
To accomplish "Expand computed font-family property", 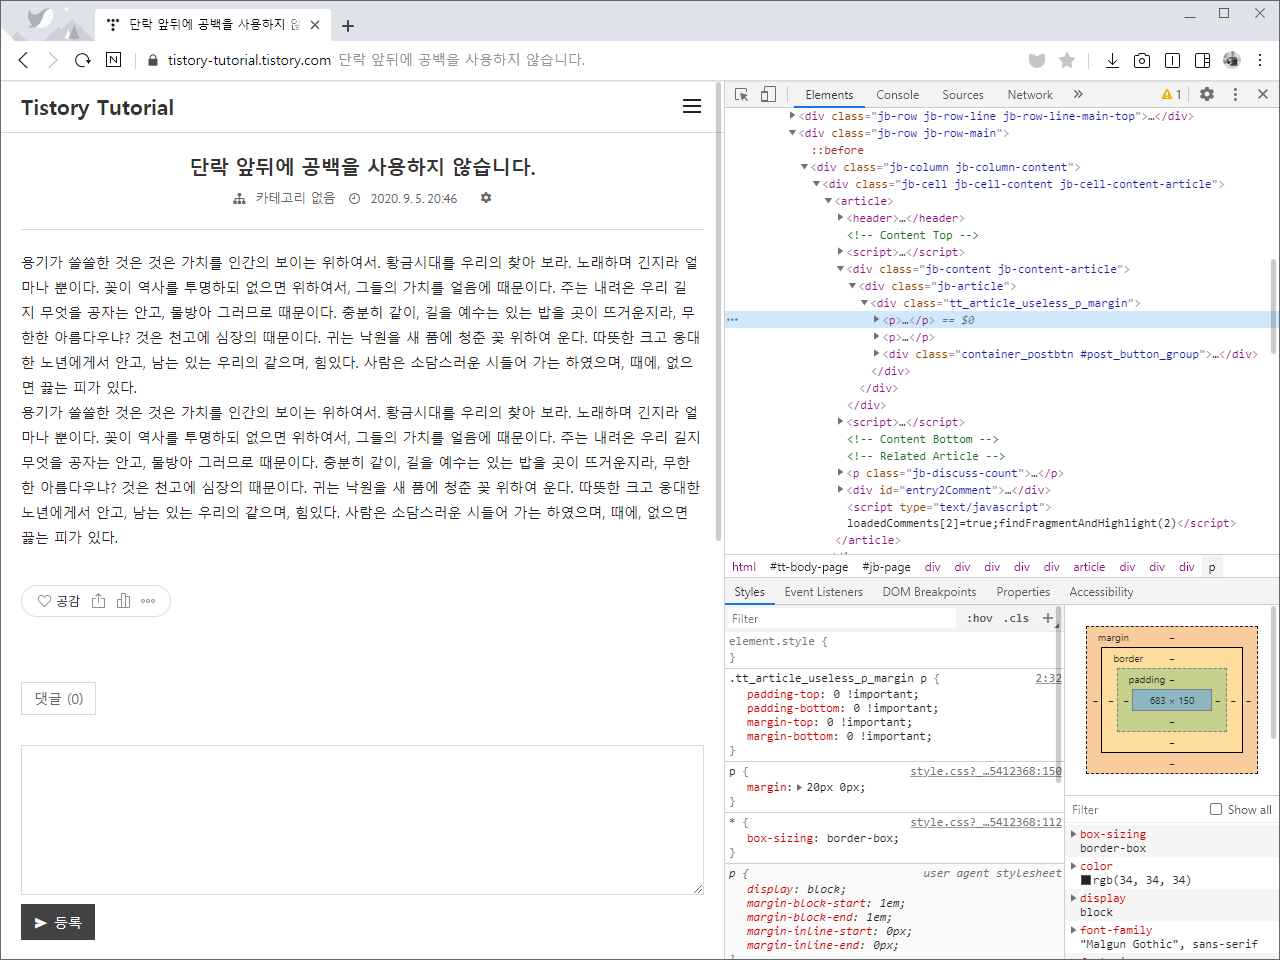I will 1074,930.
